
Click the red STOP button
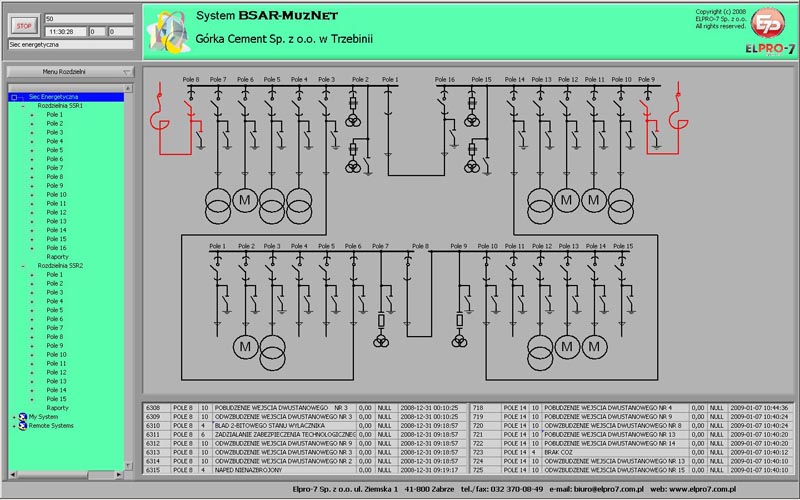click(24, 26)
